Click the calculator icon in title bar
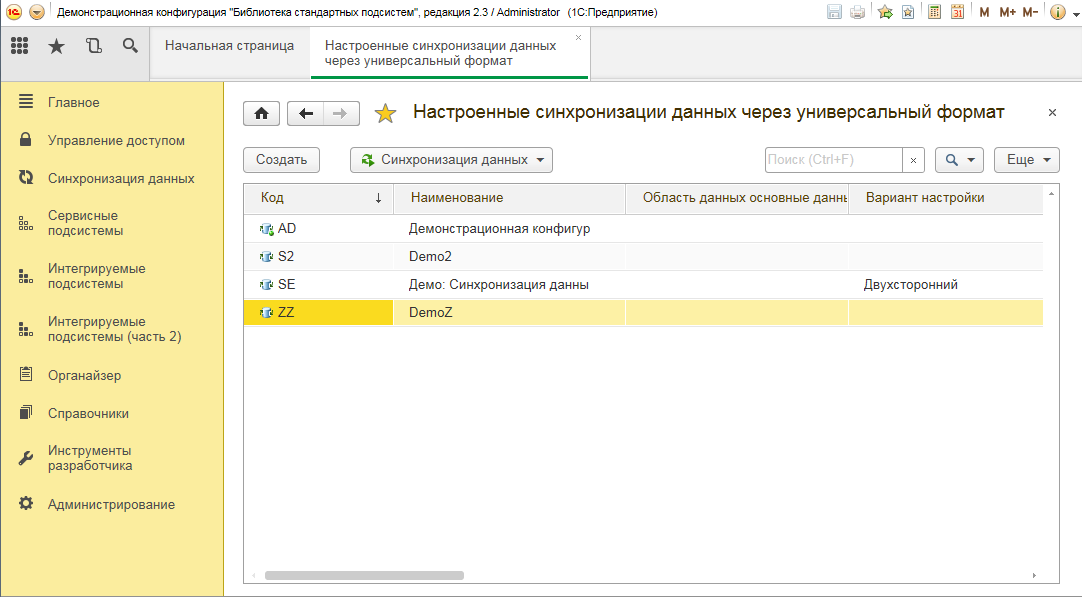The width and height of the screenshot is (1082, 597). [x=934, y=12]
